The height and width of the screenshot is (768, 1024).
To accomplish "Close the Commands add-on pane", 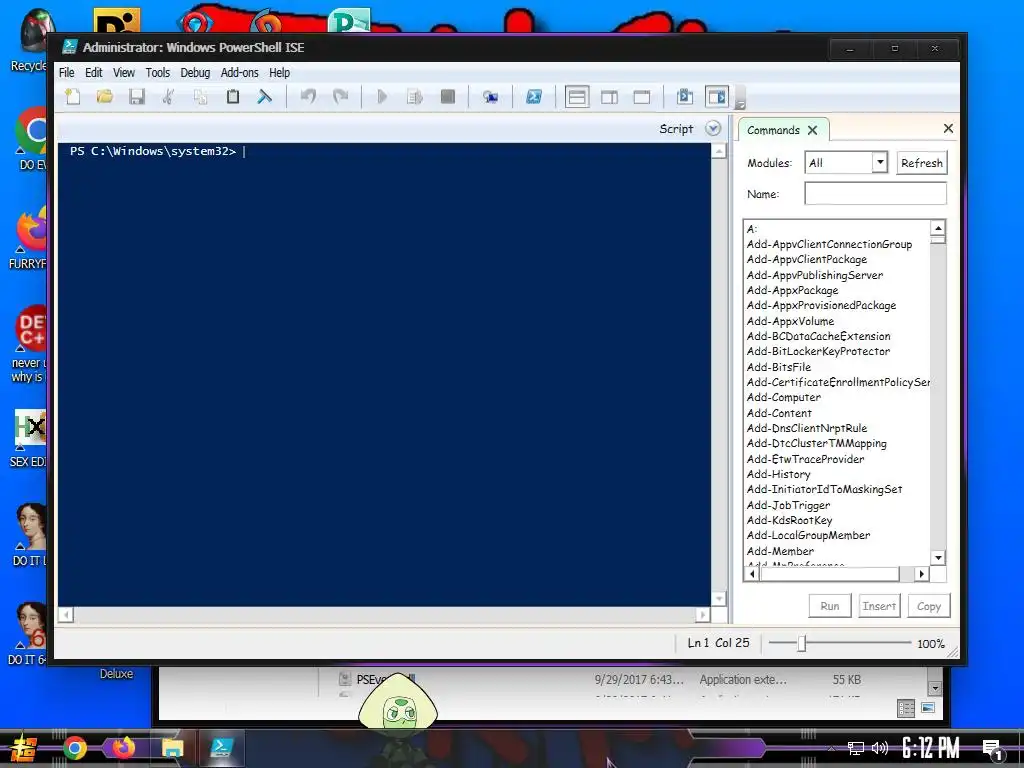I will point(948,129).
